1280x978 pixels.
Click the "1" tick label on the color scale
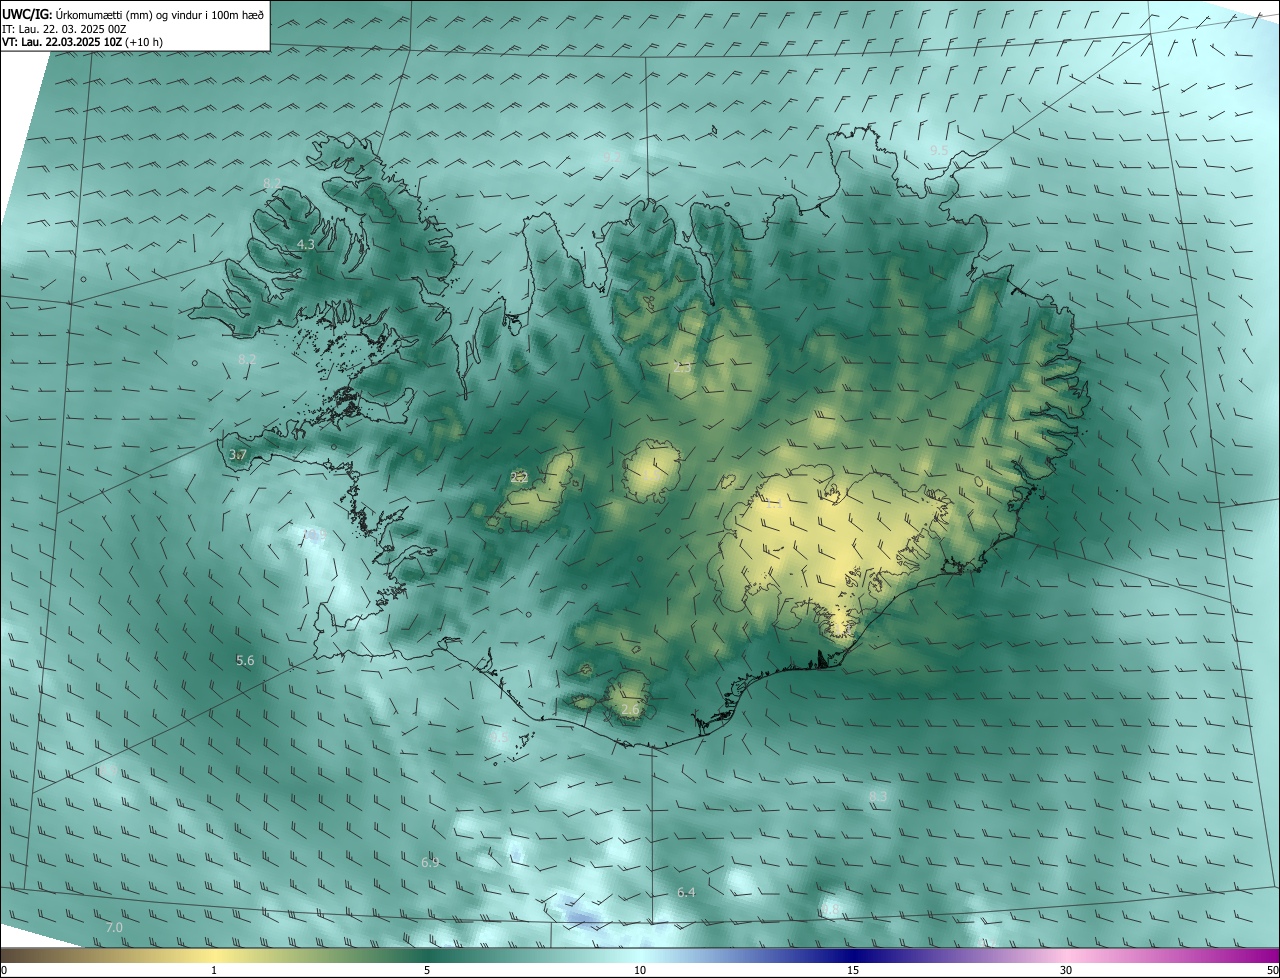[214, 970]
